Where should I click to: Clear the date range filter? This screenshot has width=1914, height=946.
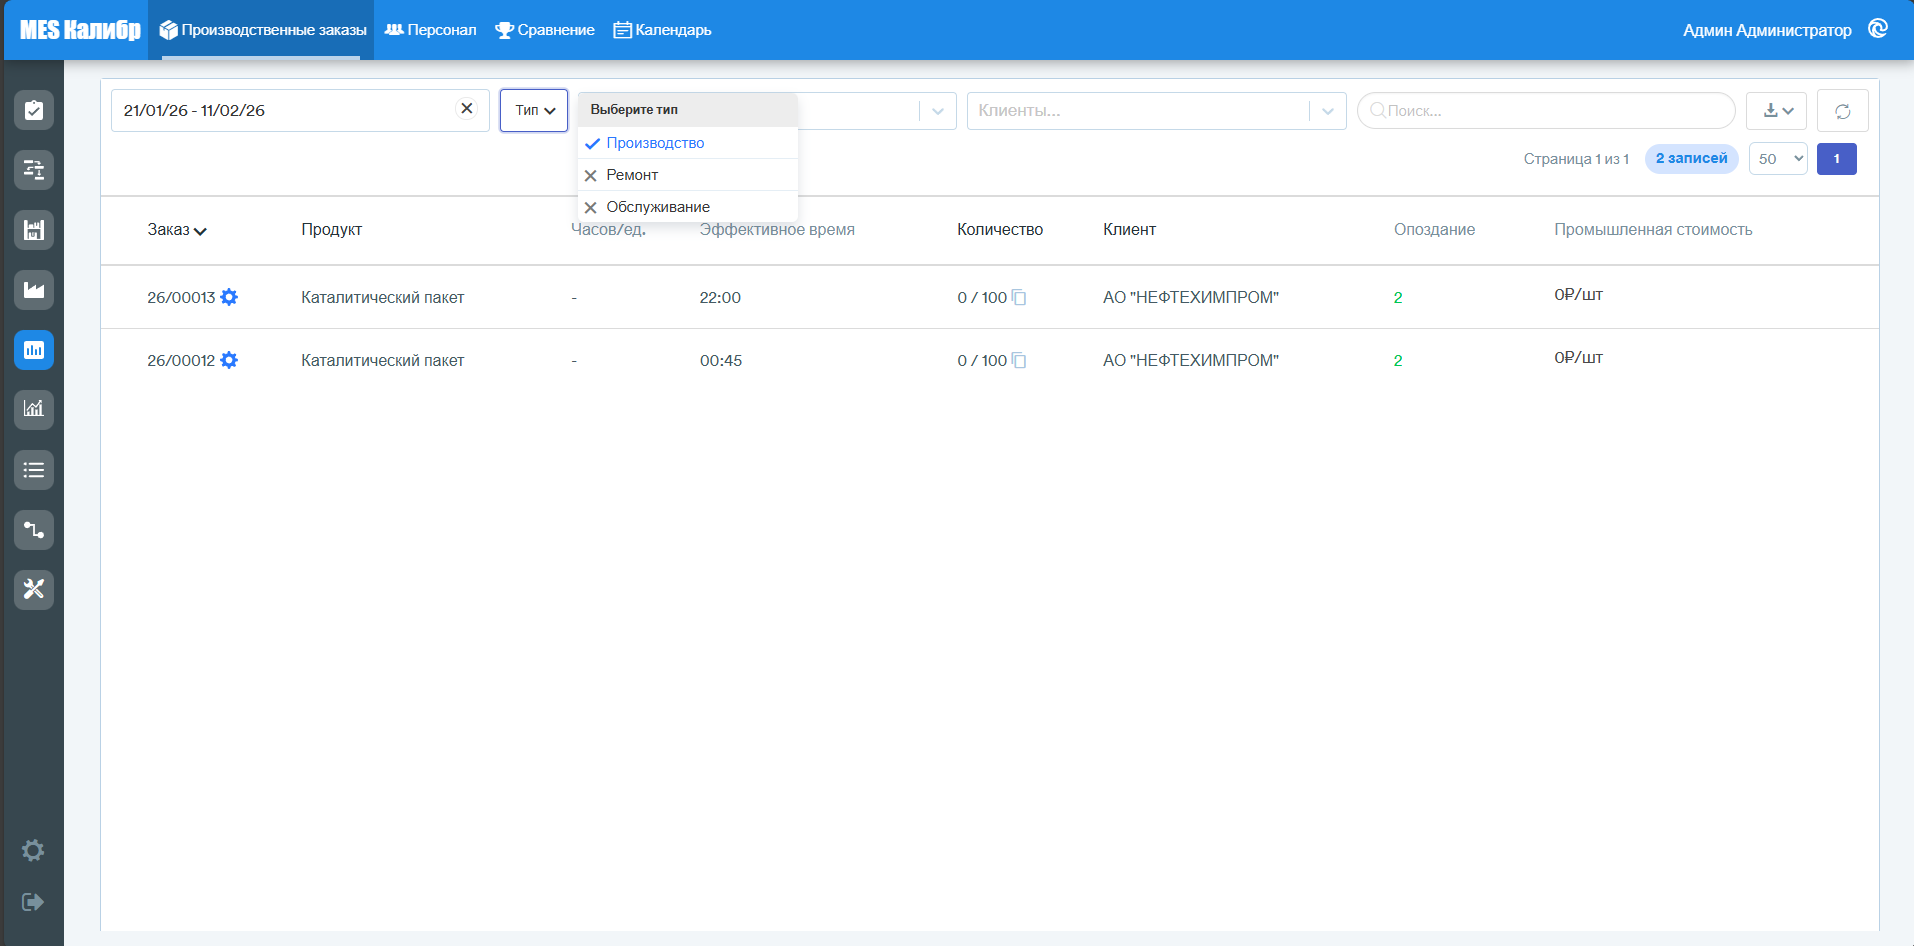[467, 109]
